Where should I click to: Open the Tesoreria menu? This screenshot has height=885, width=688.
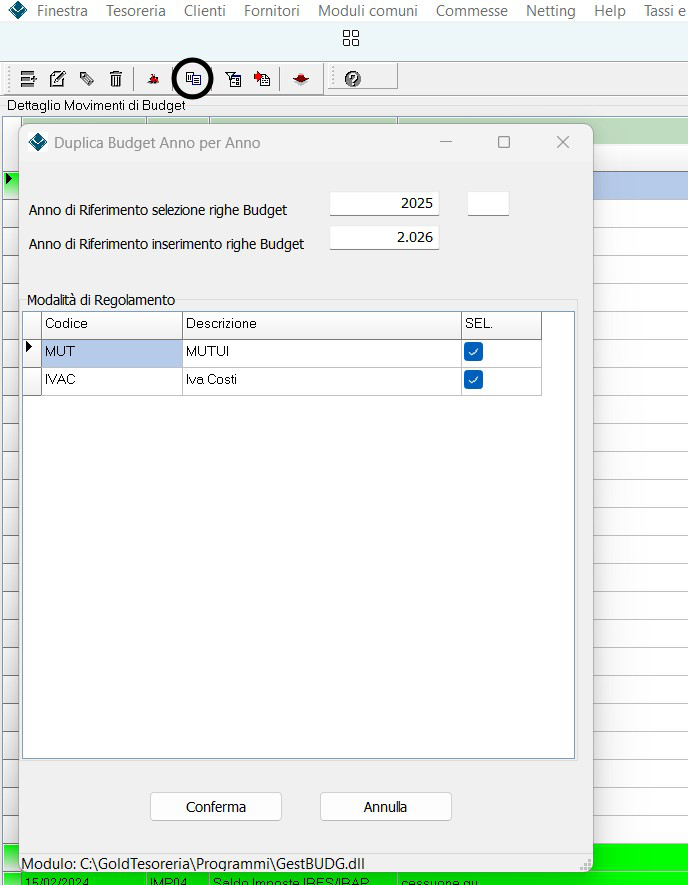[136, 11]
